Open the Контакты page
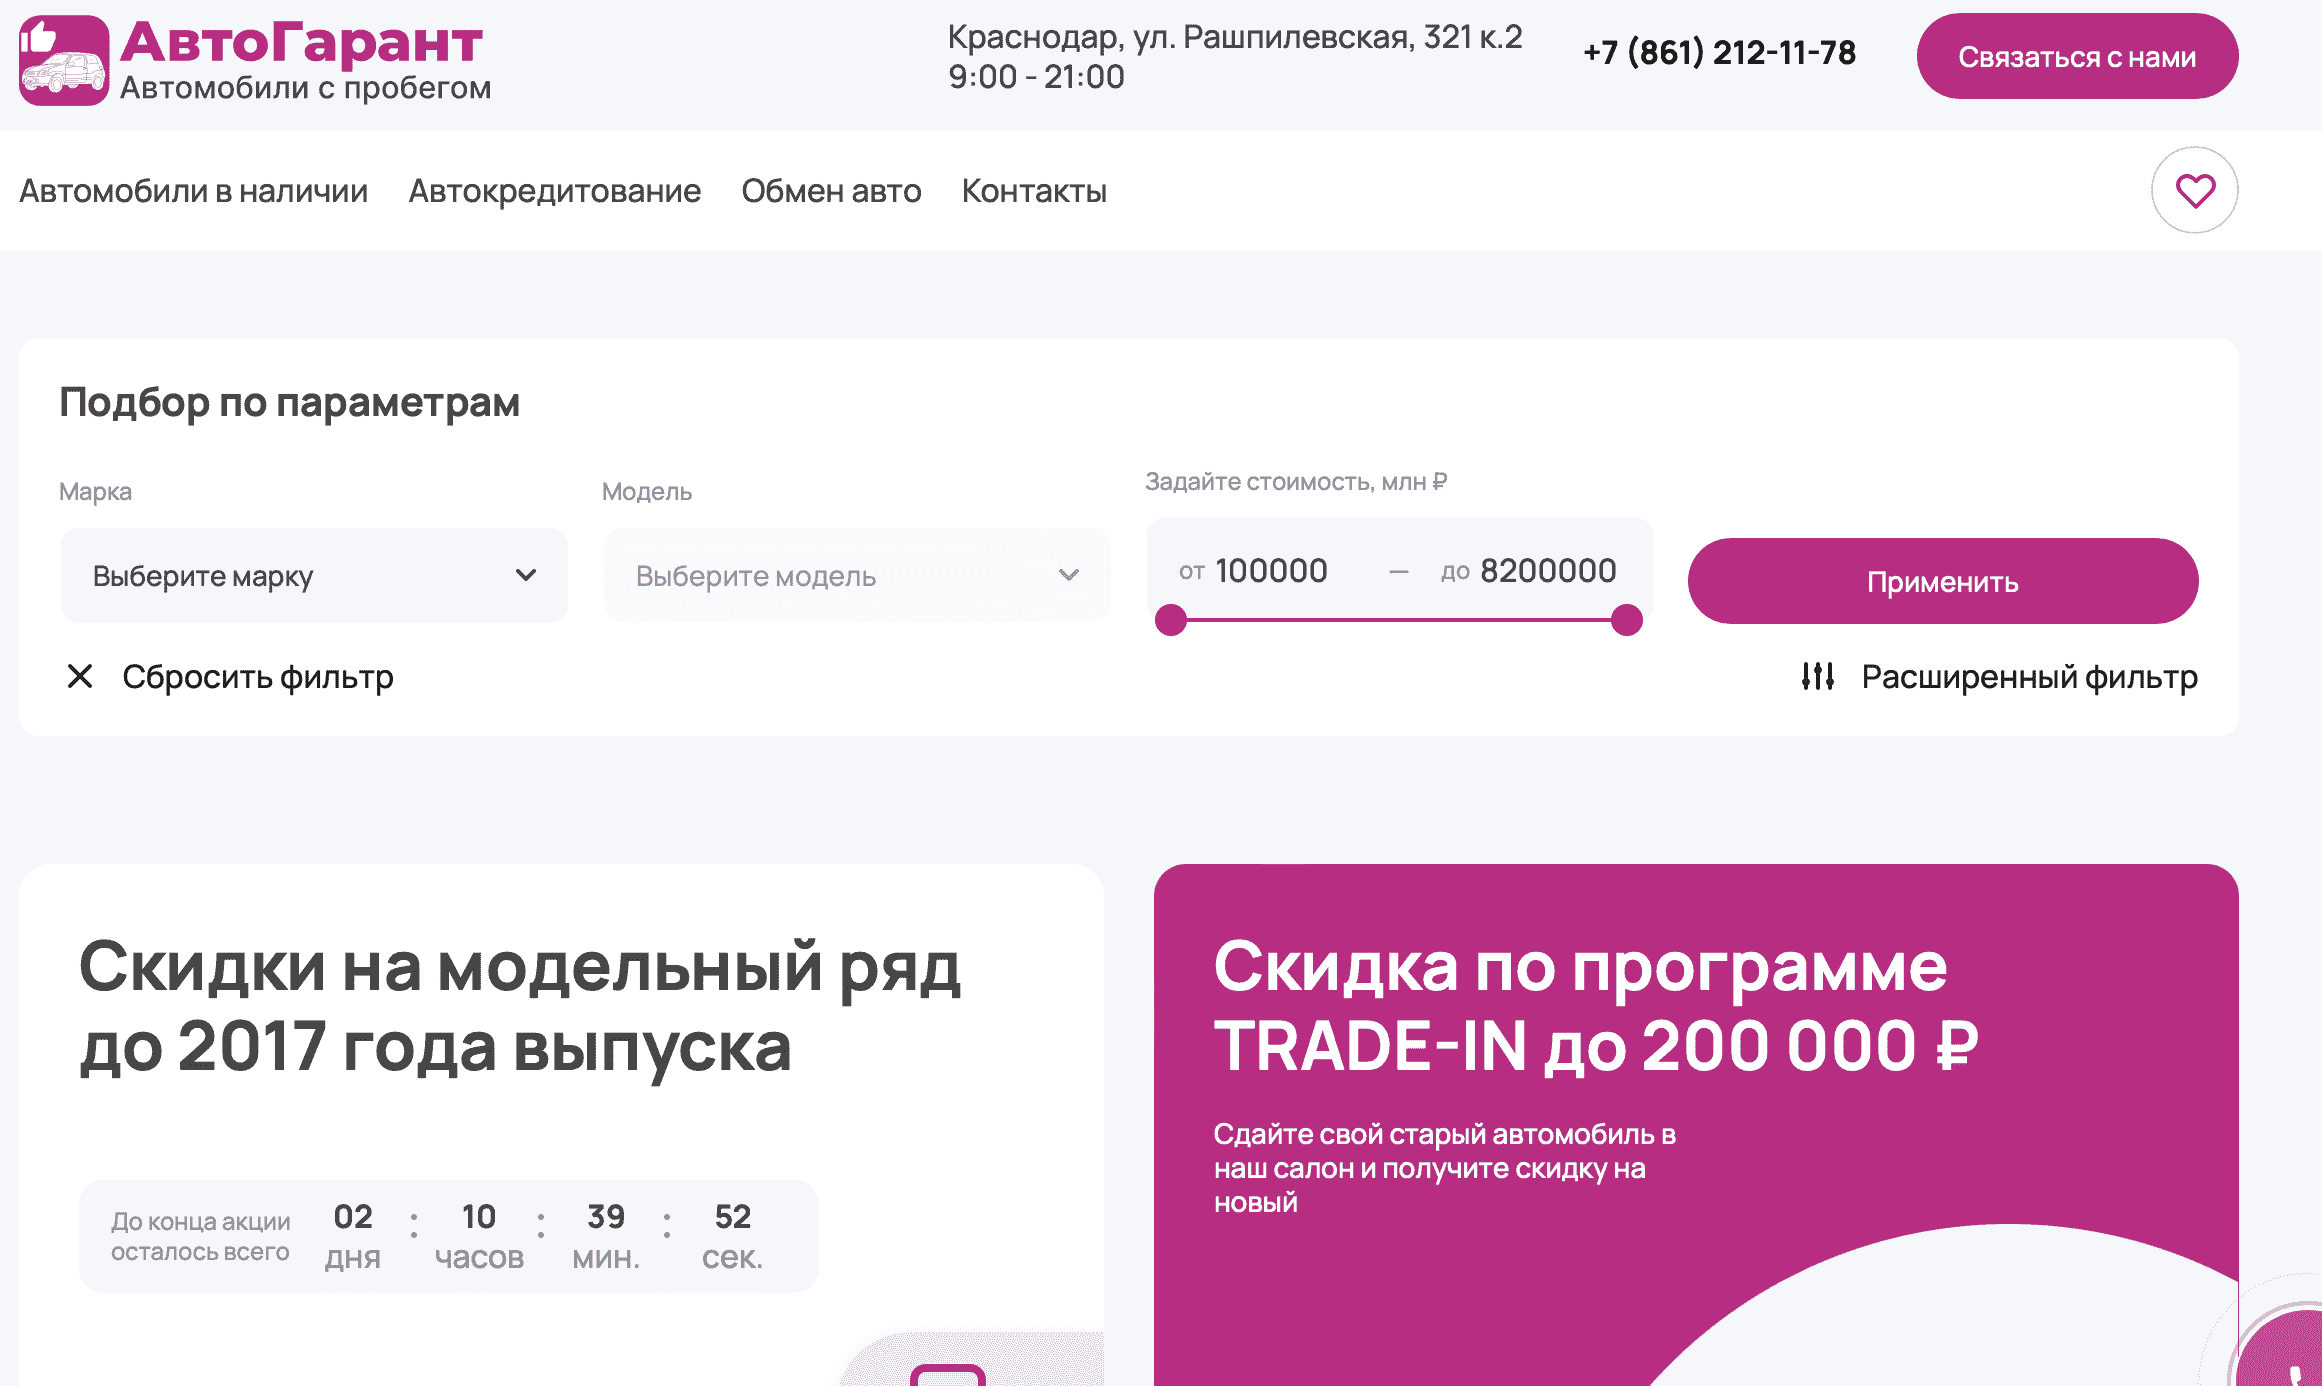The height and width of the screenshot is (1386, 2322). point(1034,190)
